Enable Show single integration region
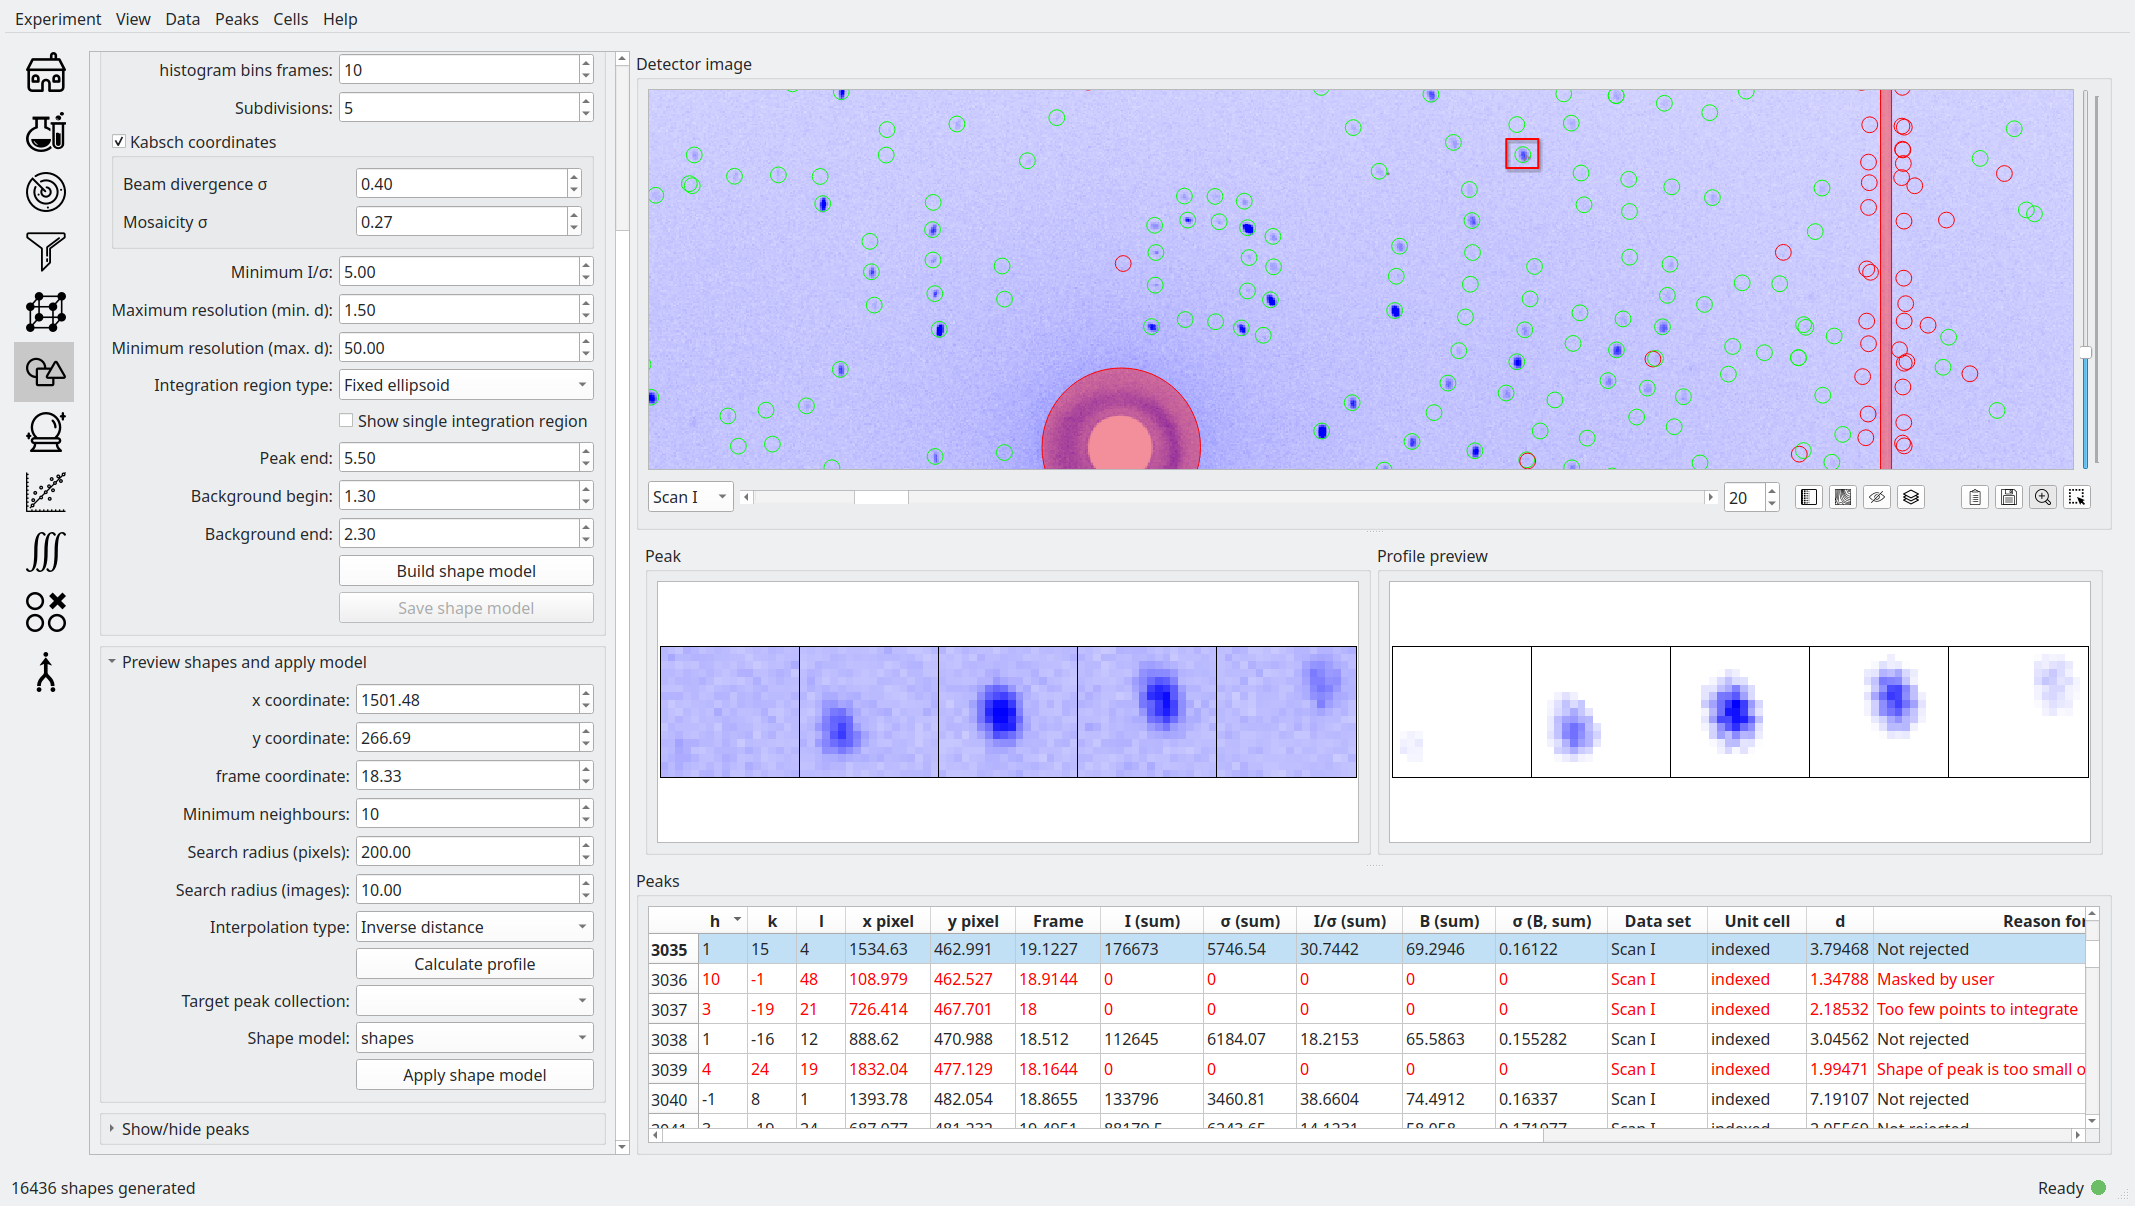 coord(346,421)
